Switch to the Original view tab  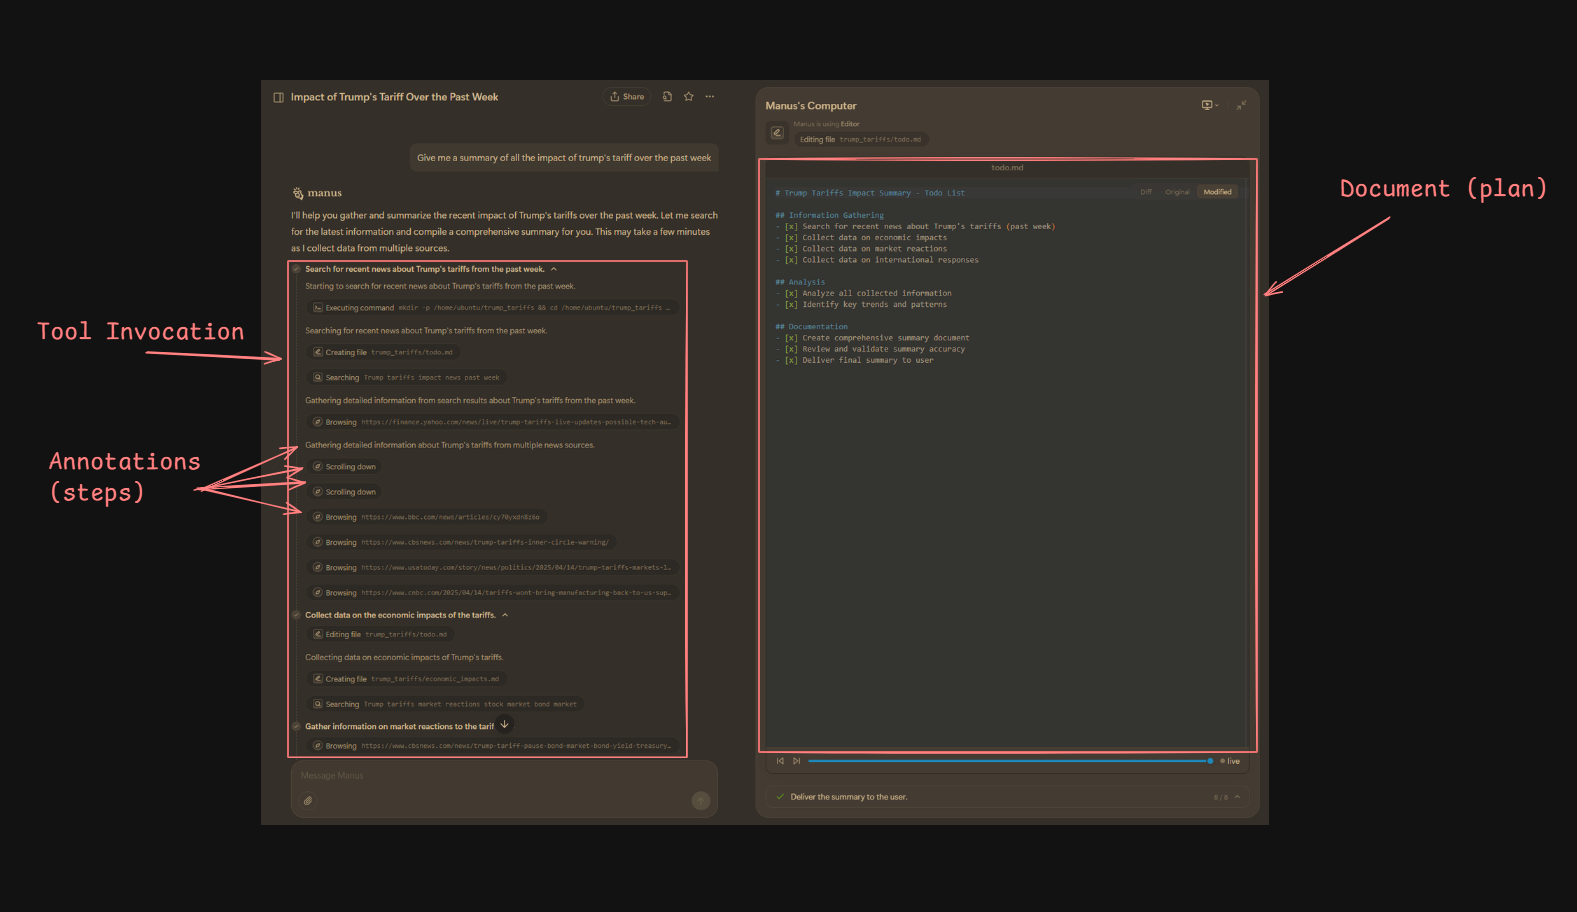tap(1177, 192)
